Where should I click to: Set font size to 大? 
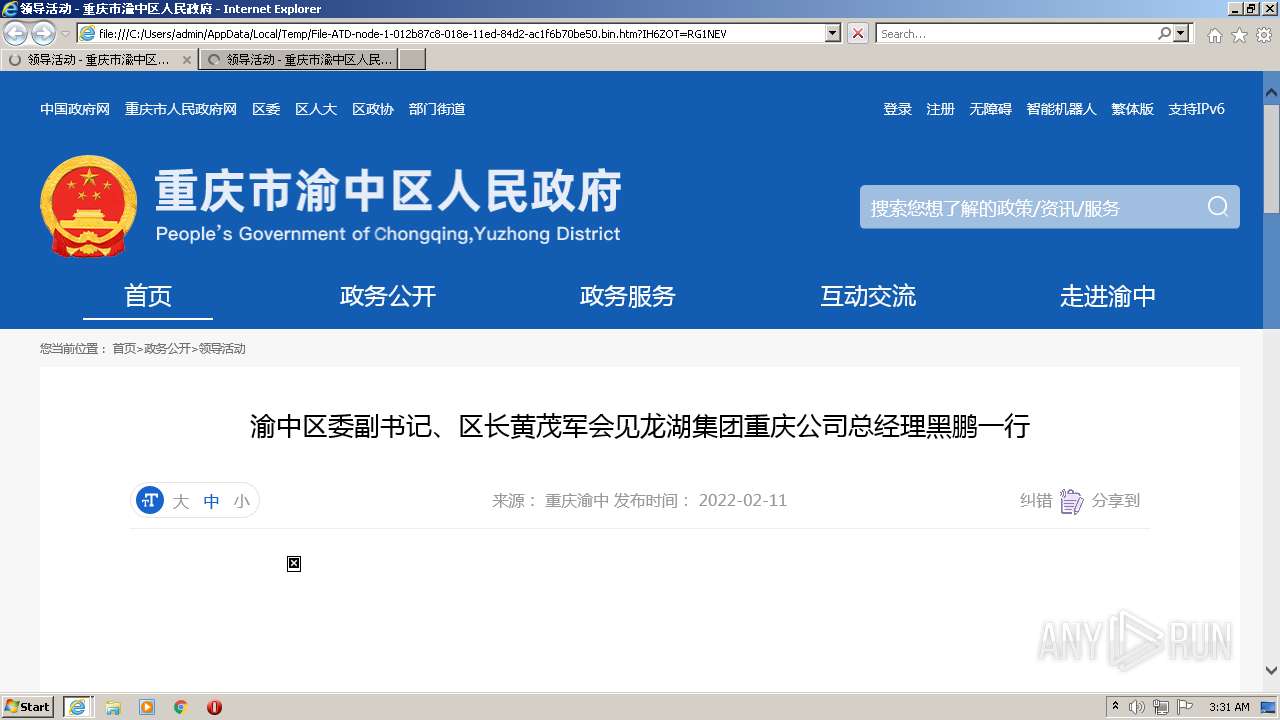coord(181,501)
